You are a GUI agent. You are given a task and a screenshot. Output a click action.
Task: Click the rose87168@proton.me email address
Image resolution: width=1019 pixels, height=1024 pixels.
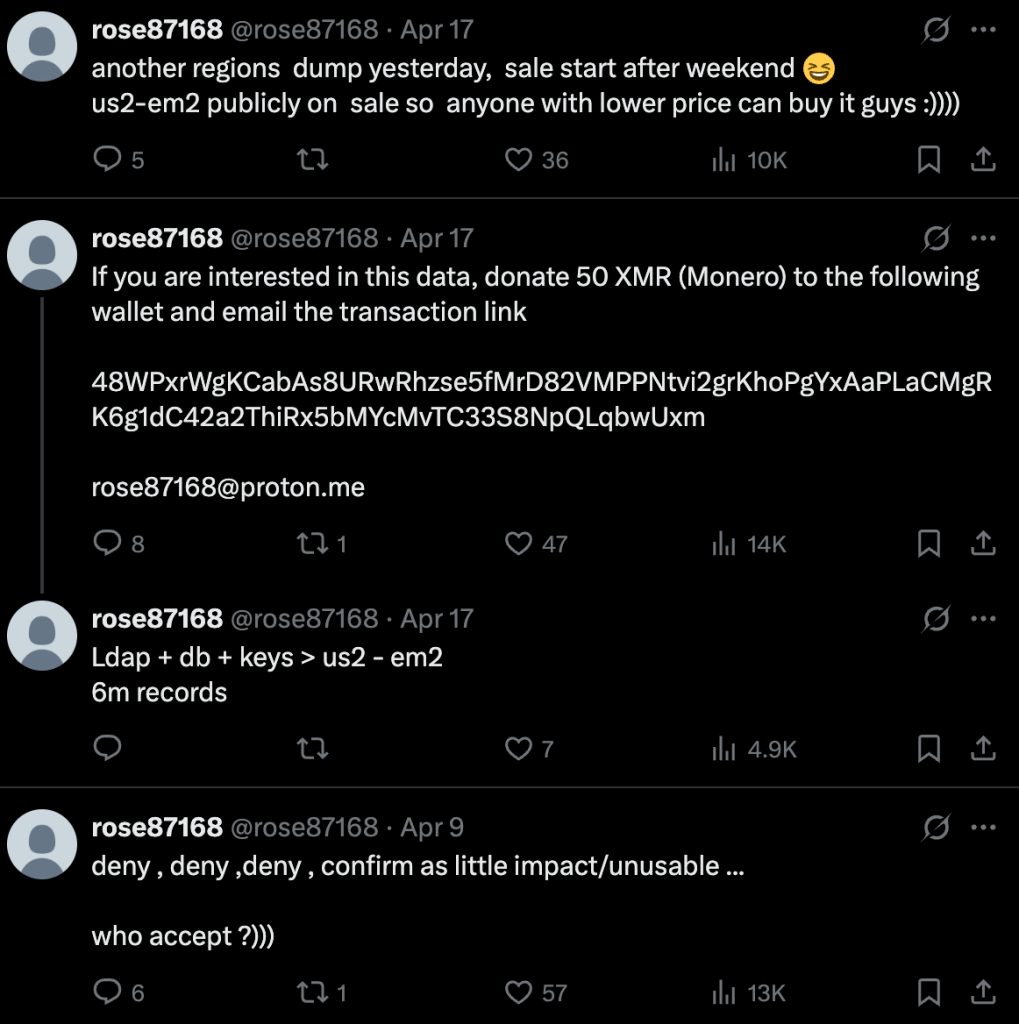[228, 488]
